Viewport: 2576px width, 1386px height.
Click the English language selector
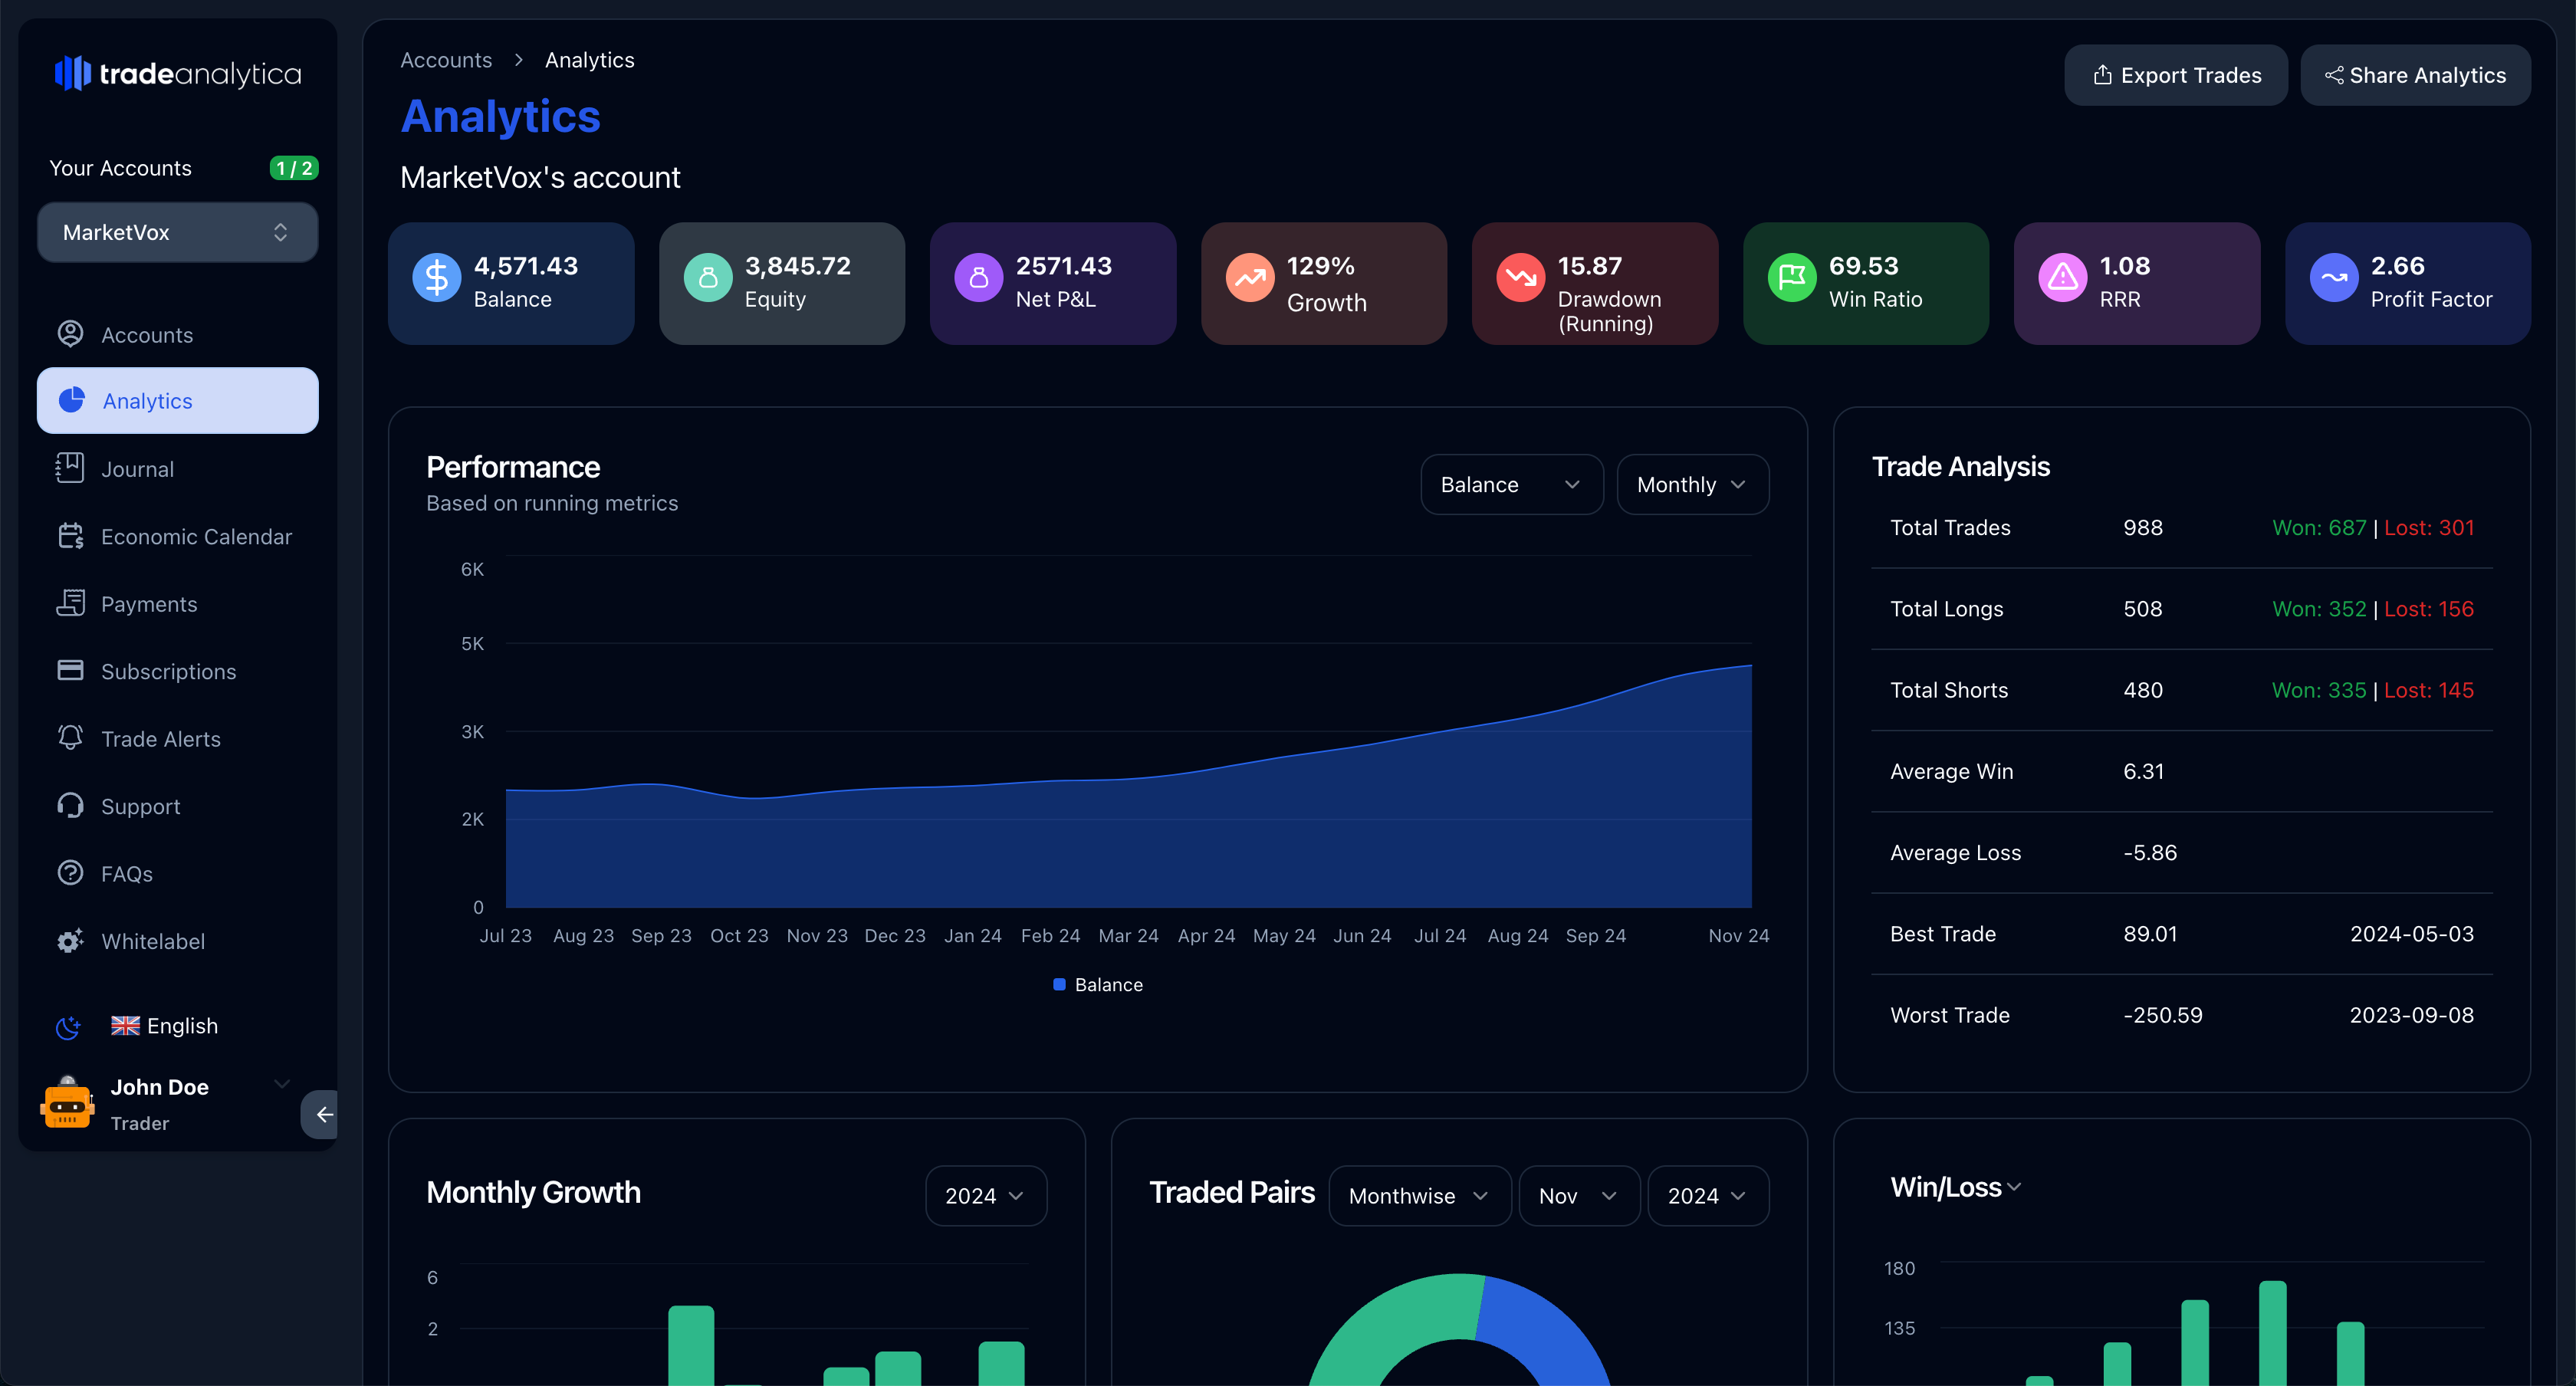pyautogui.click(x=164, y=1025)
